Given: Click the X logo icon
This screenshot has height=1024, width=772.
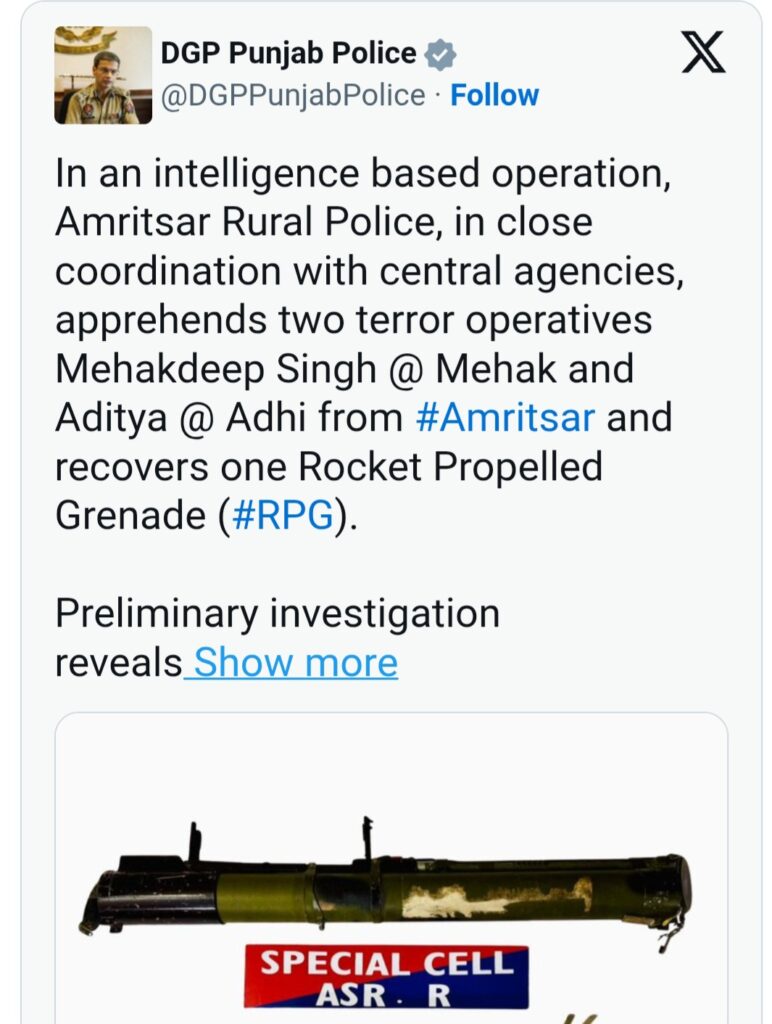Looking at the screenshot, I should click(703, 52).
